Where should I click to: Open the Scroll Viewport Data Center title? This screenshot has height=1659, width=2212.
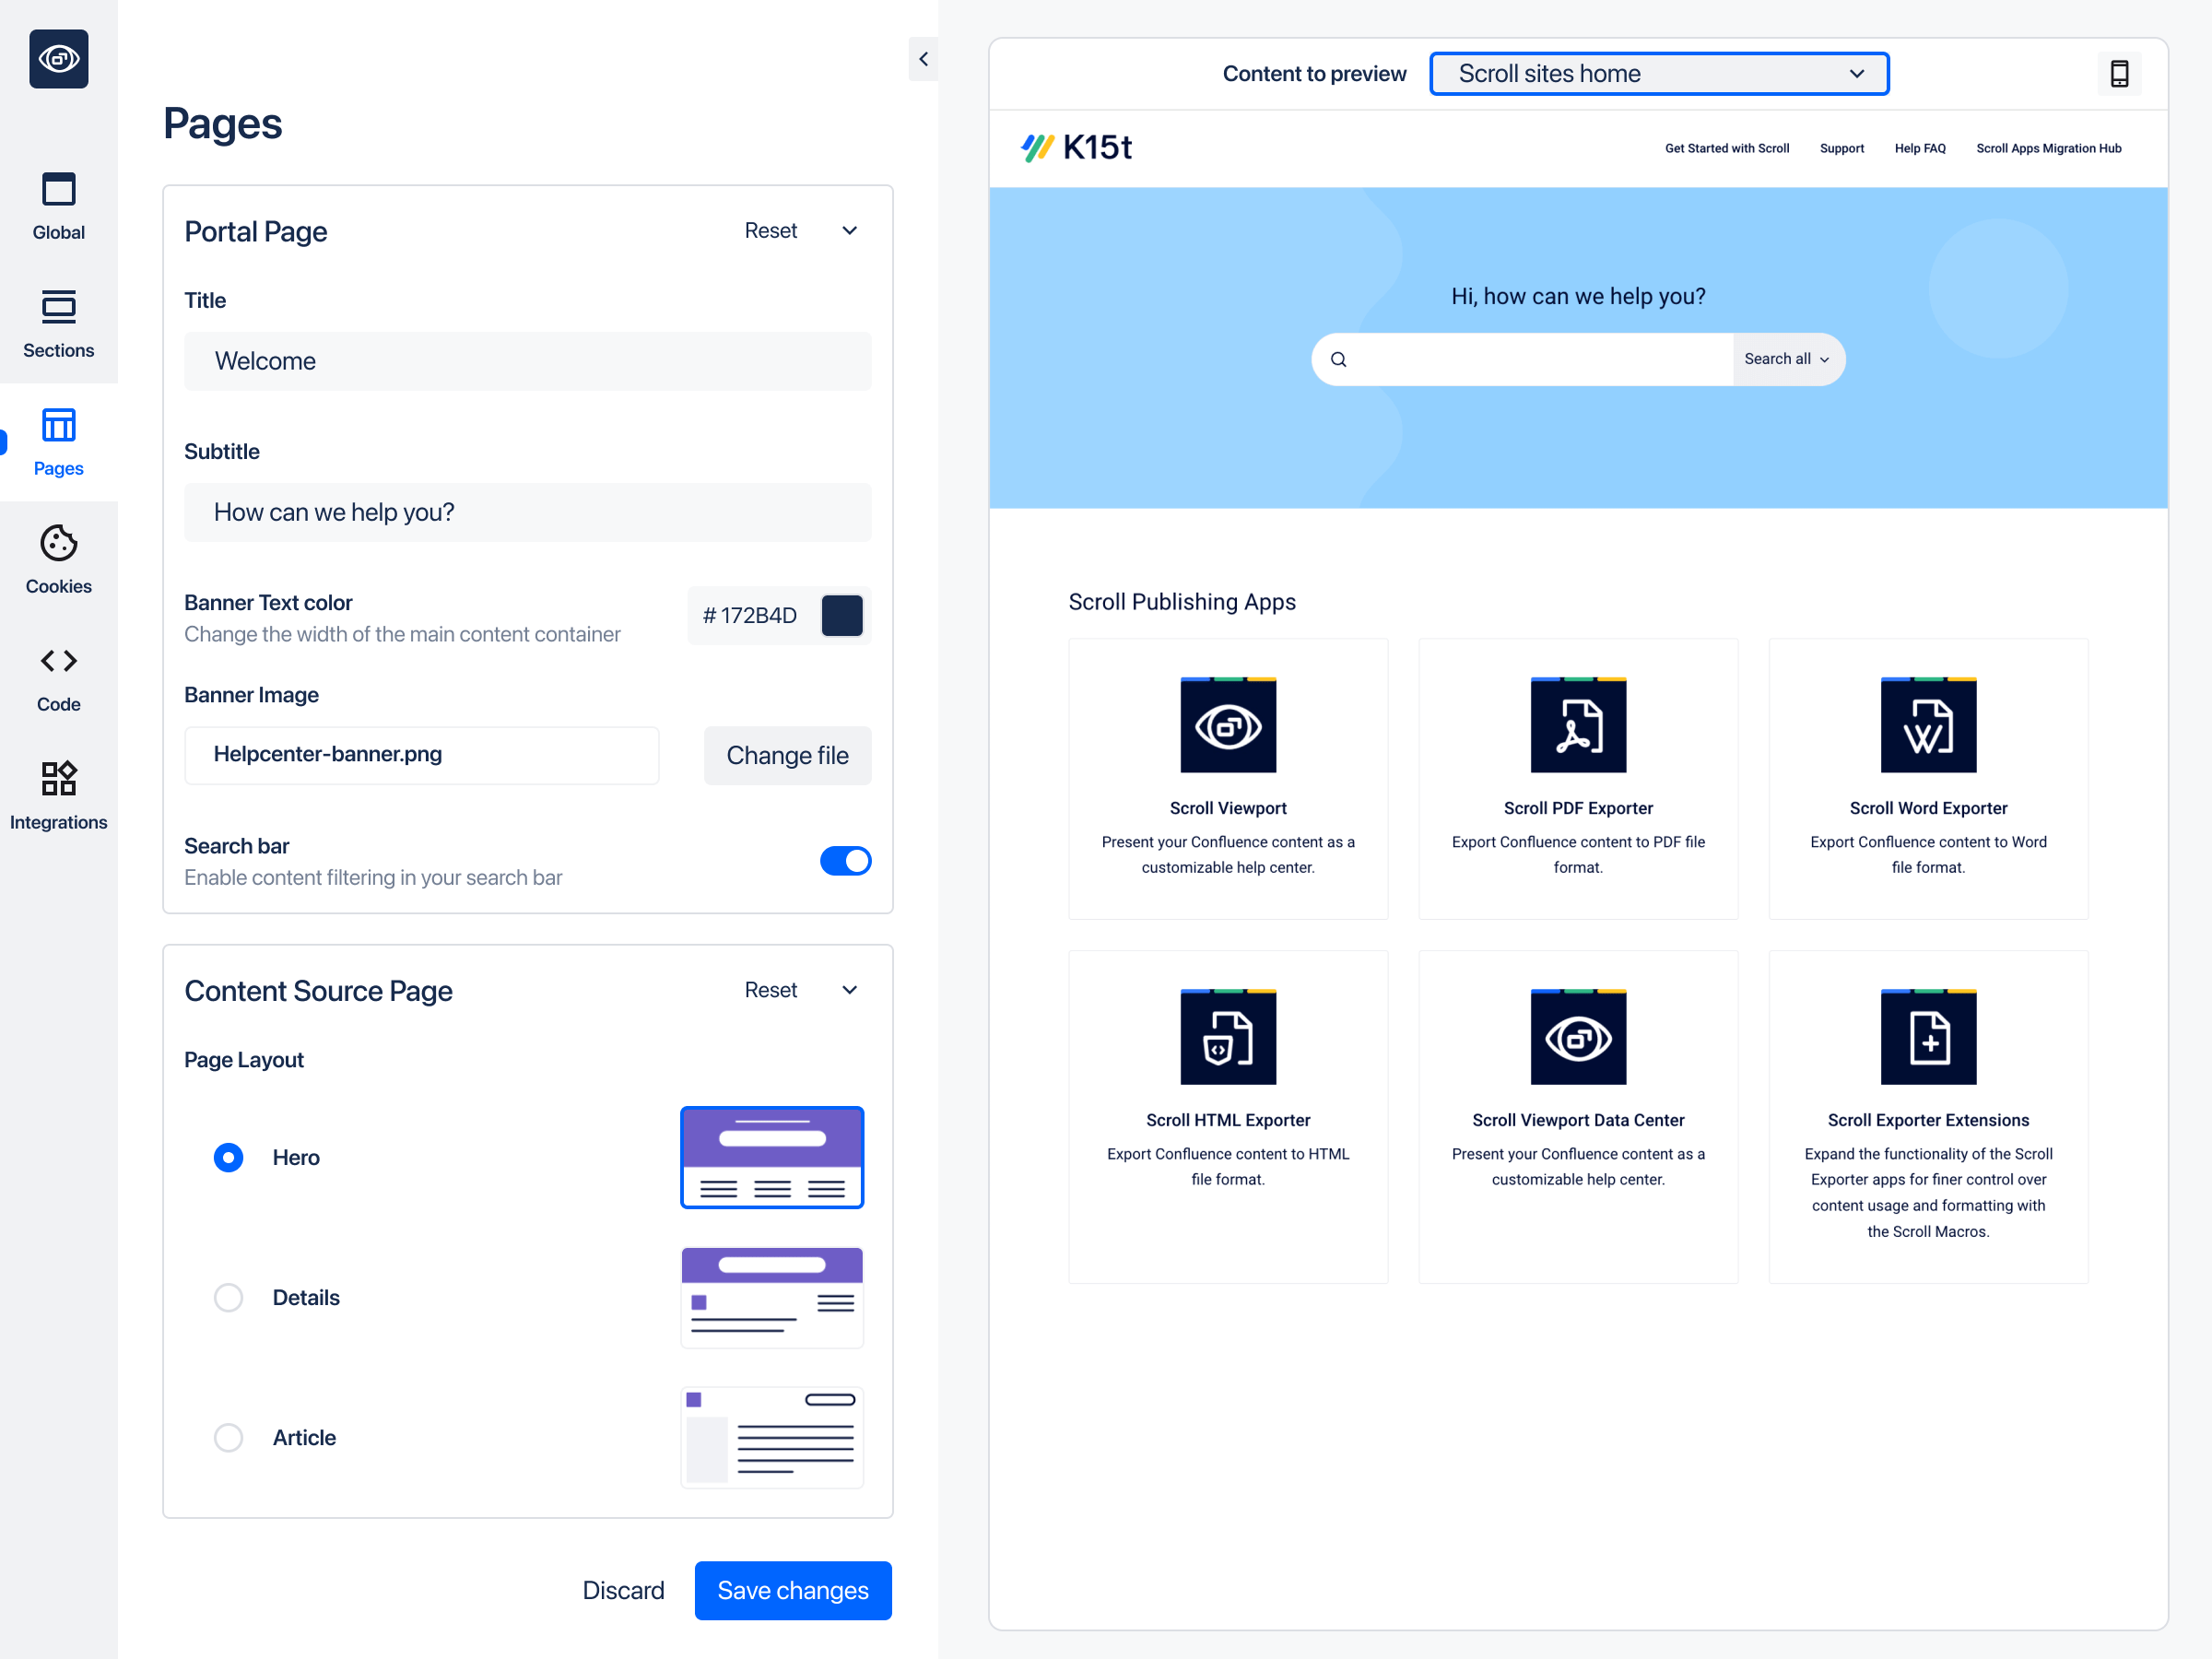[1578, 1120]
